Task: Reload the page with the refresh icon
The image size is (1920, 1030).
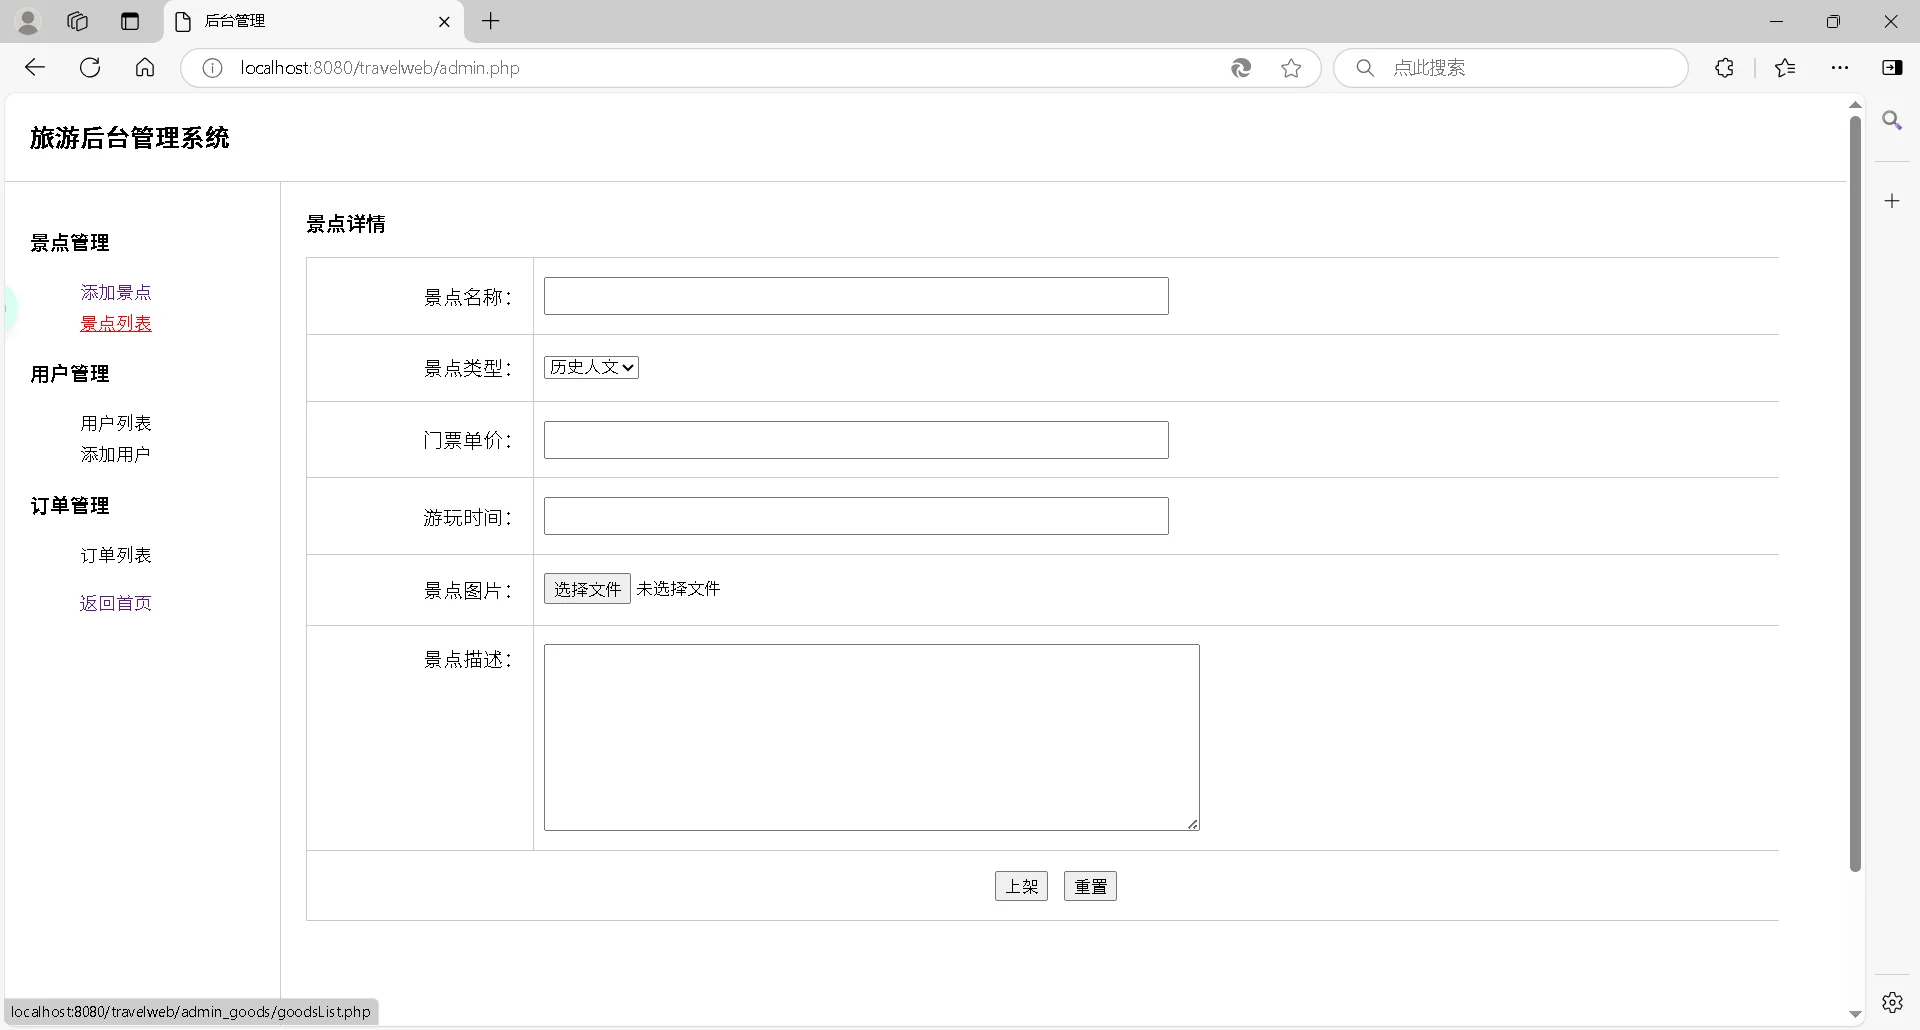Action: (x=90, y=67)
